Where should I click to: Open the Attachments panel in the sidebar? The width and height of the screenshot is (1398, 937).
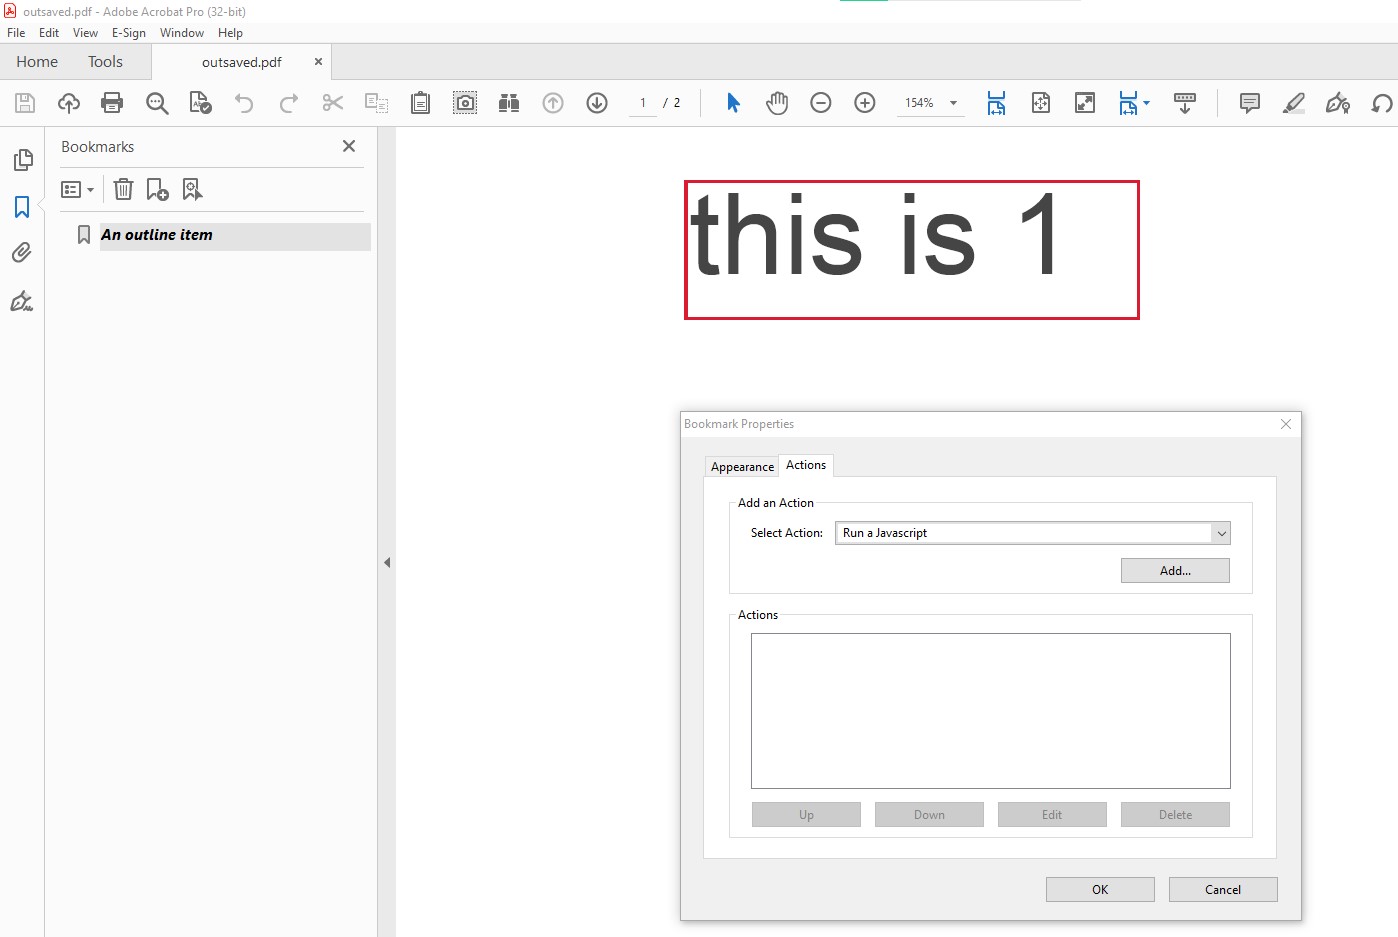tap(22, 253)
